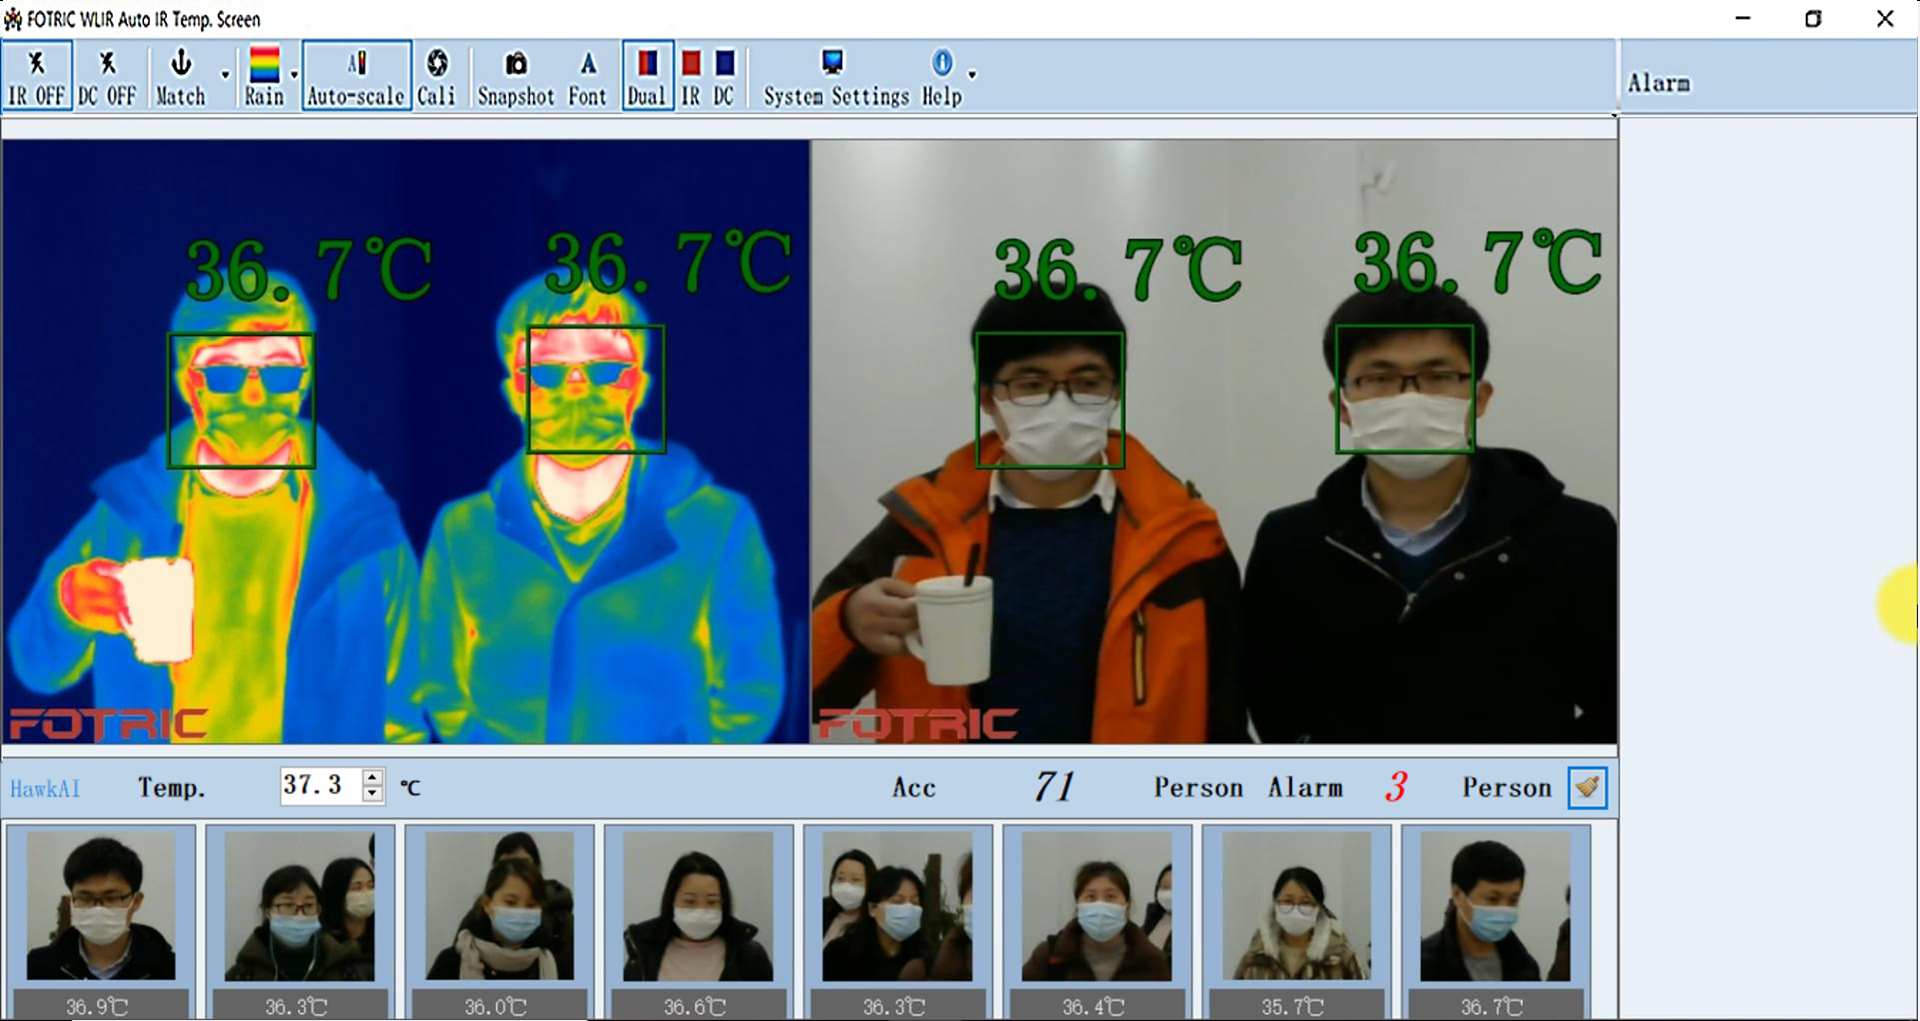Viewport: 1920px width, 1021px height.
Task: Open the Help menu
Action: point(942,77)
